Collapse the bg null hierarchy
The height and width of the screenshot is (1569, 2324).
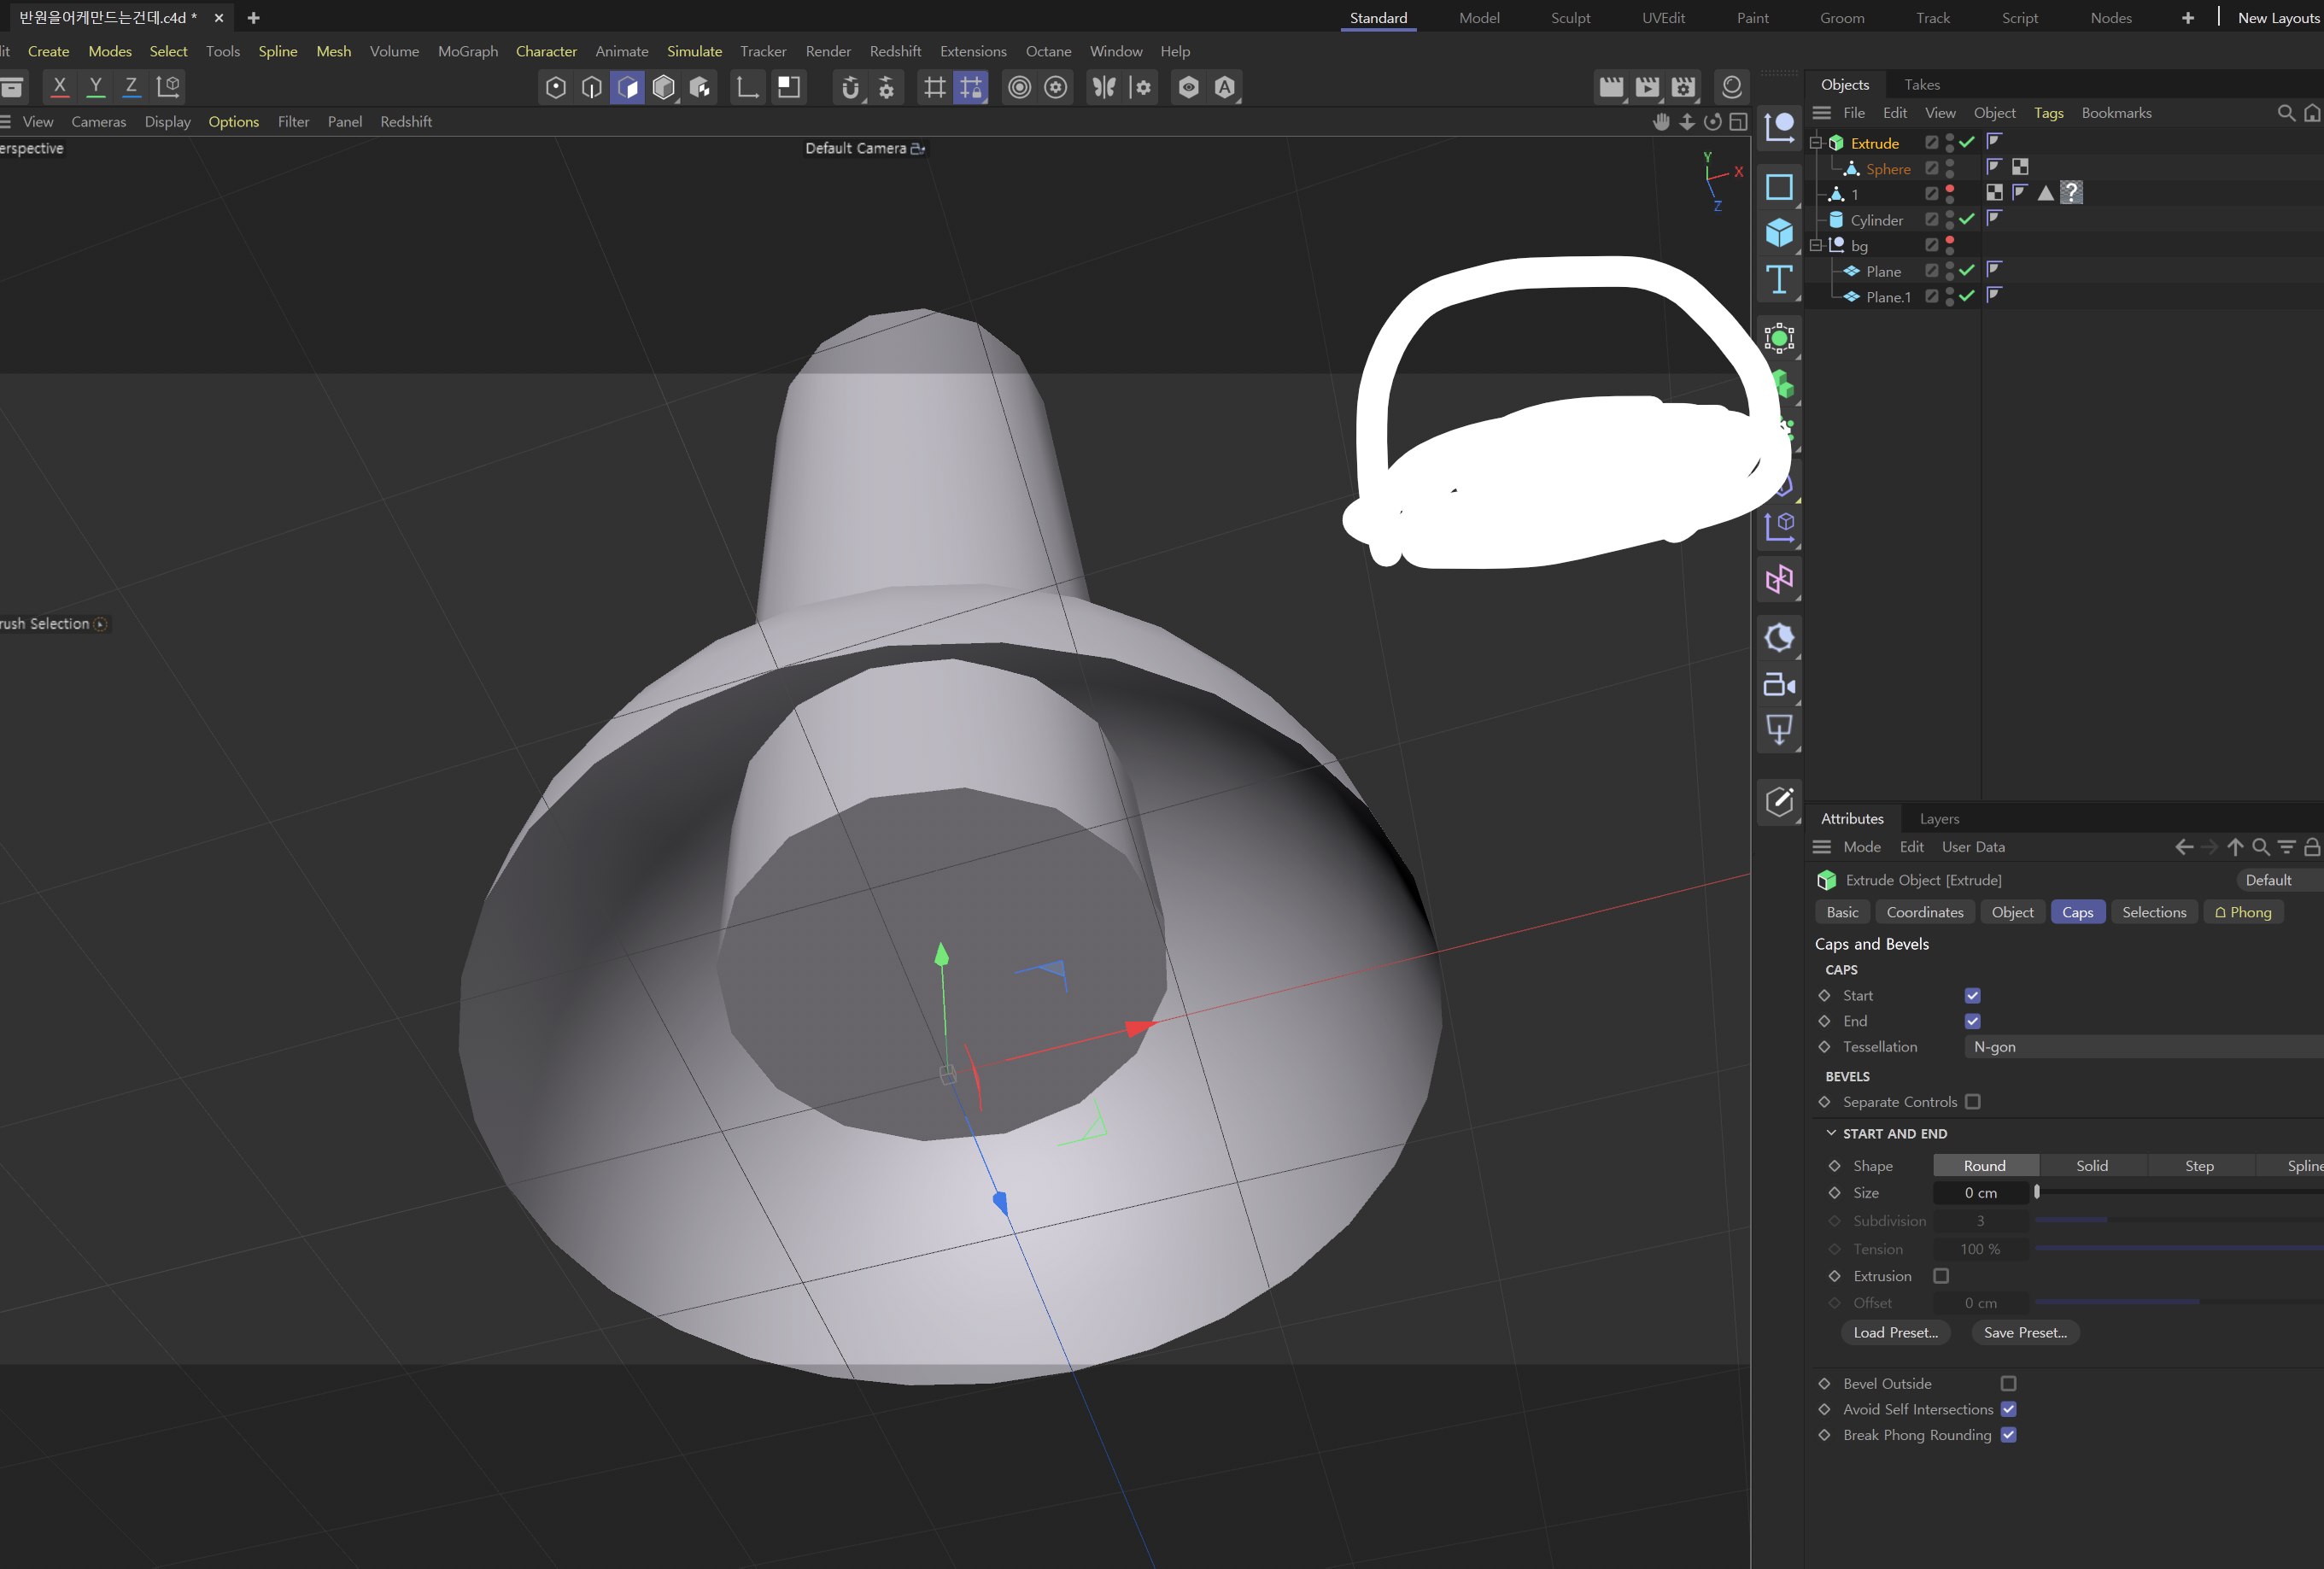coord(1816,245)
